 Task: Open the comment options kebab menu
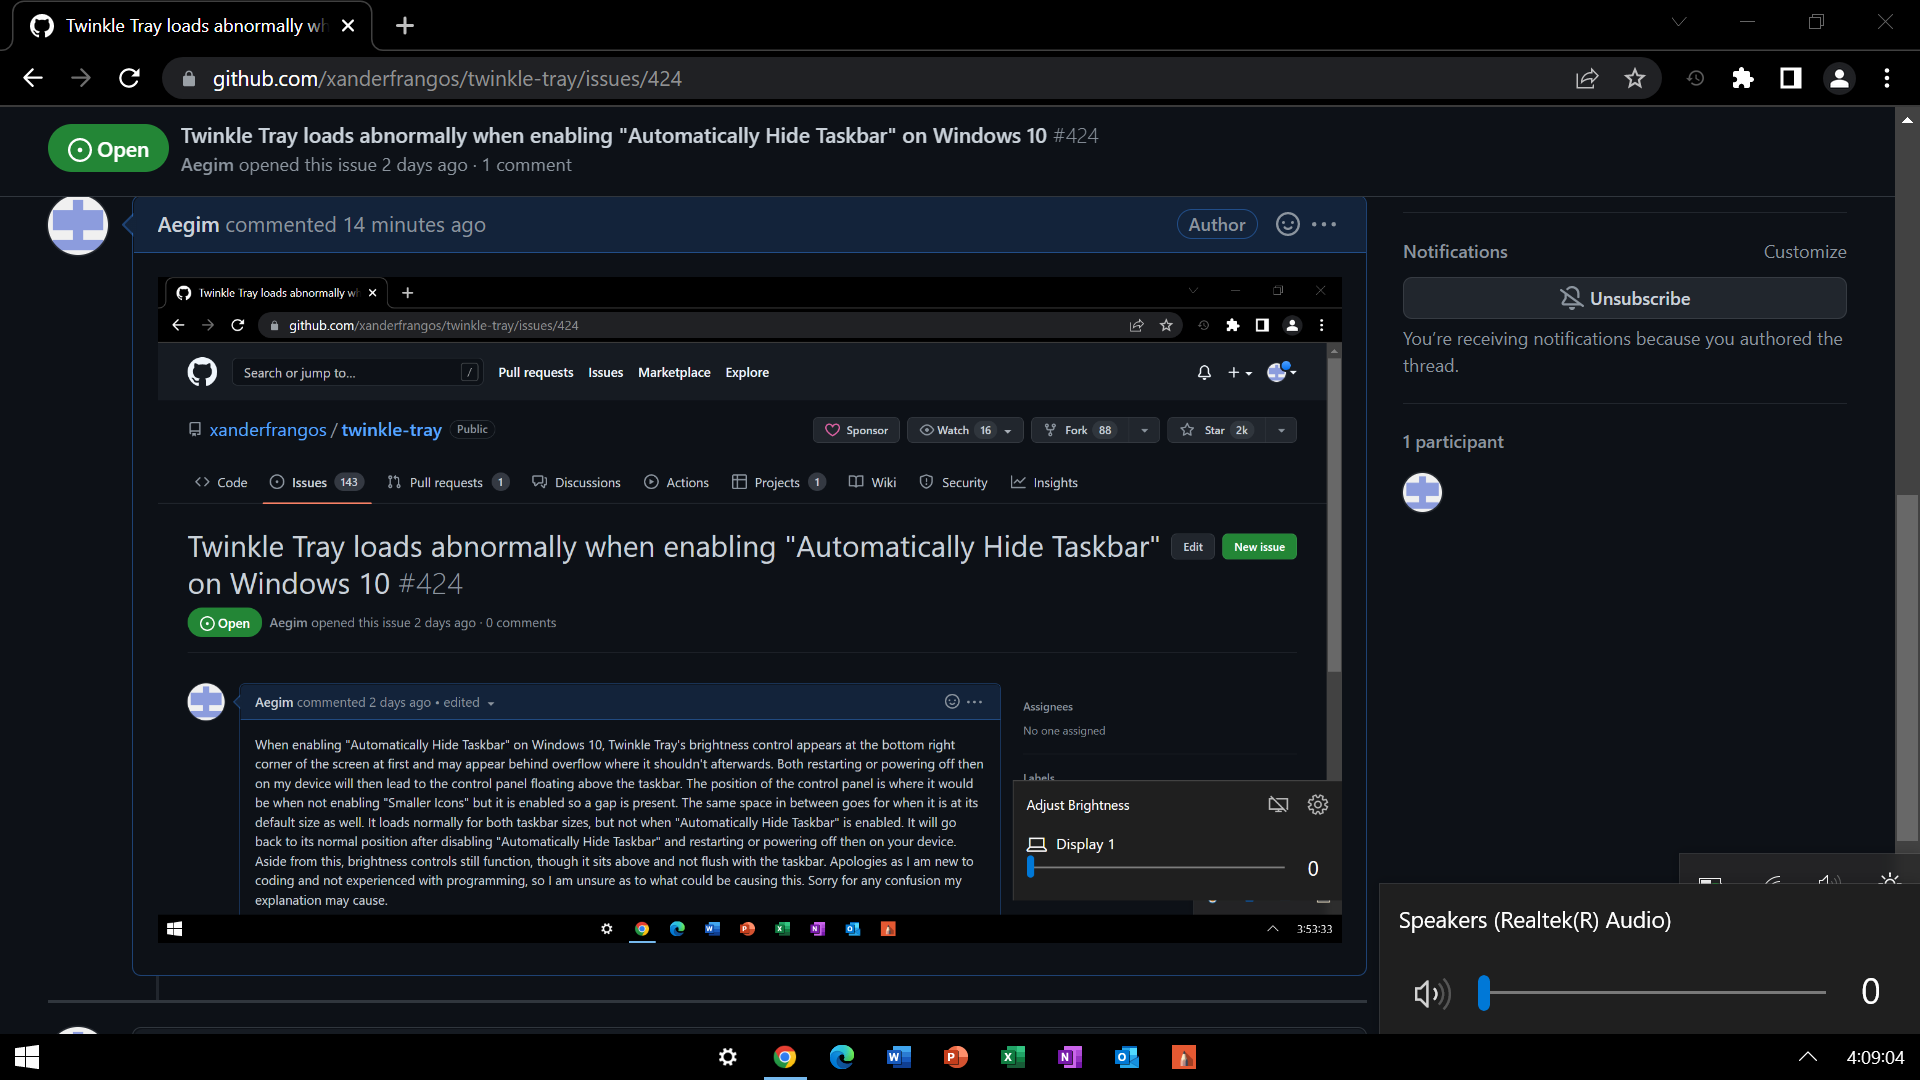[1325, 224]
